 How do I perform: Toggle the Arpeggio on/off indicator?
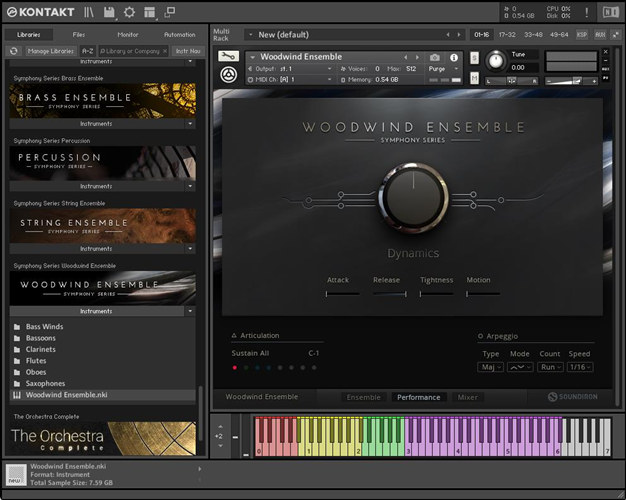tap(478, 336)
